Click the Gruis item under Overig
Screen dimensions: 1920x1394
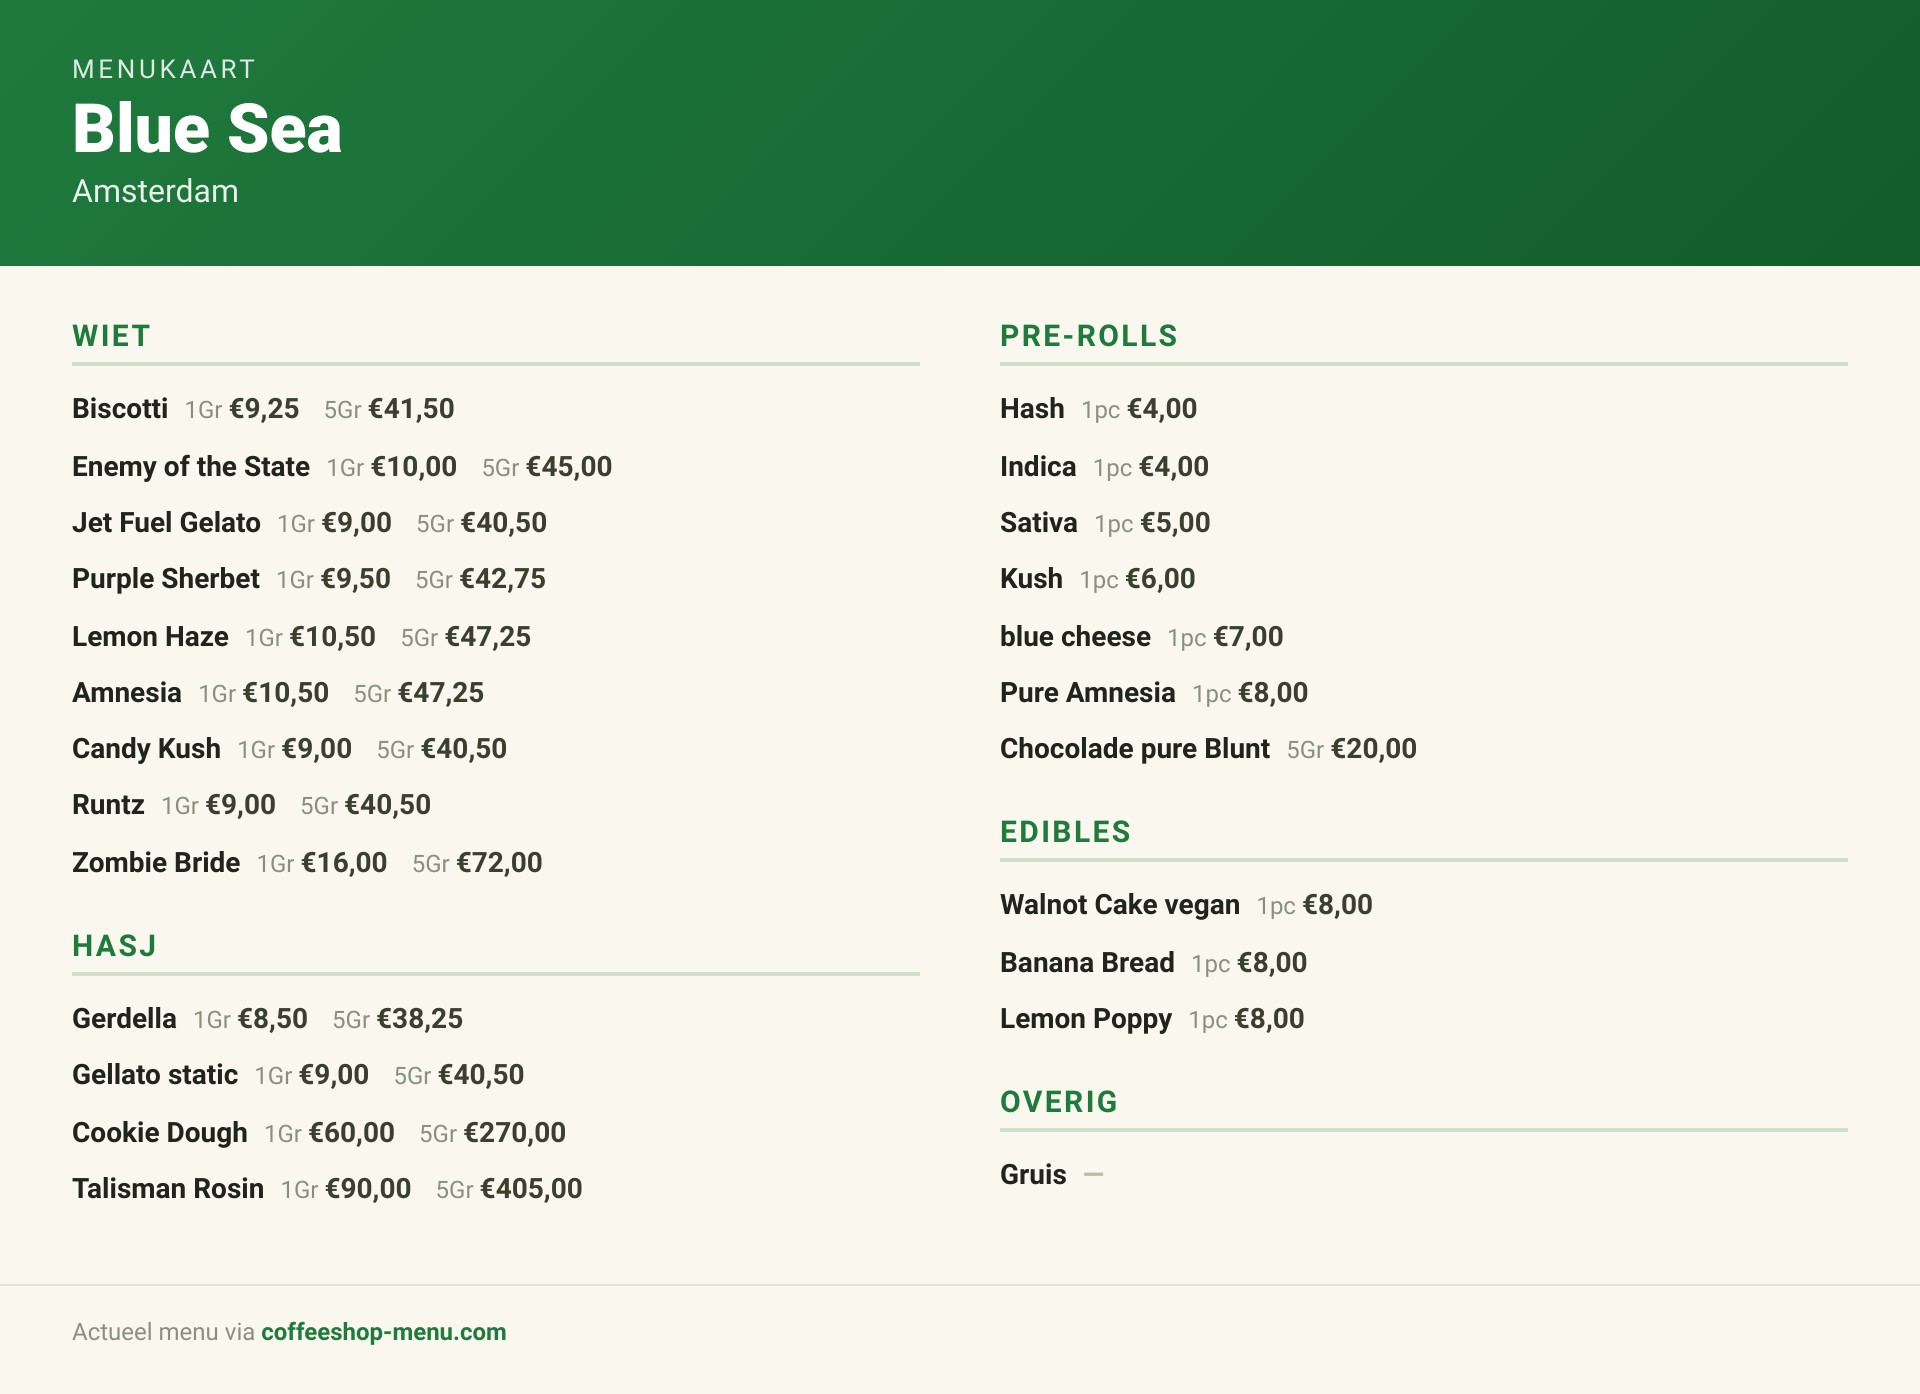pyautogui.click(x=1033, y=1175)
